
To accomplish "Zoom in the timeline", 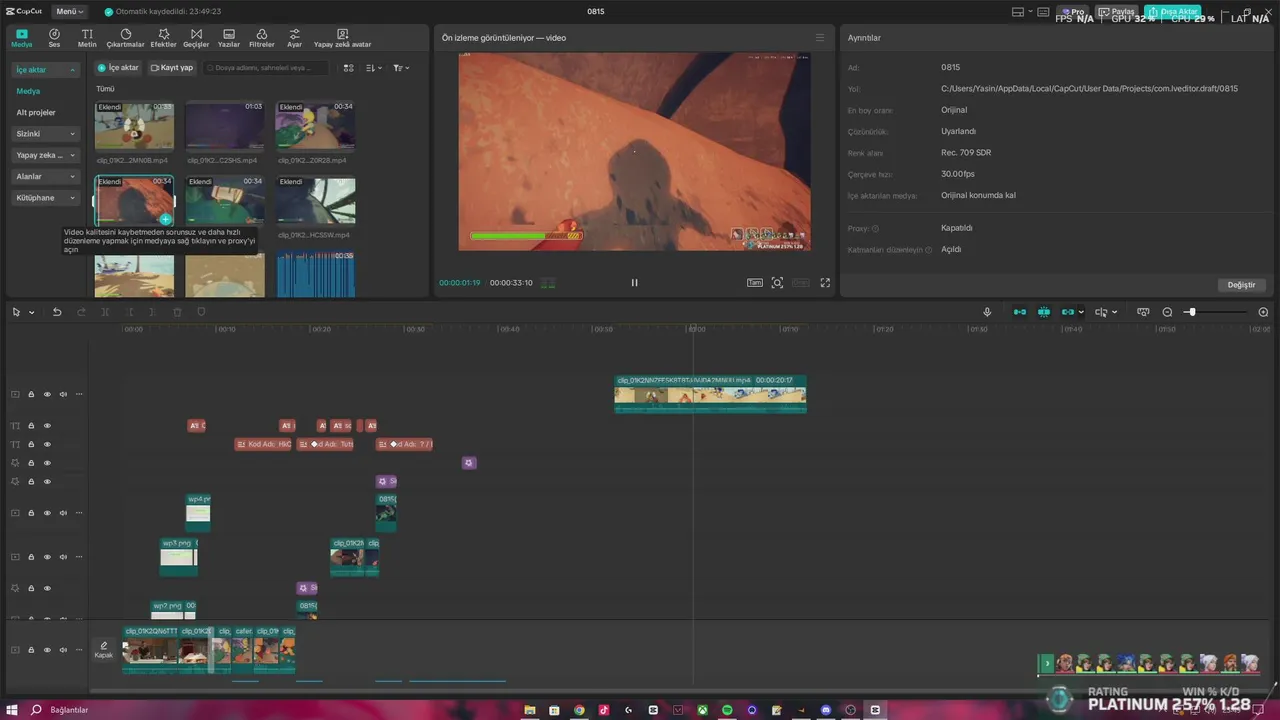I will click(x=1263, y=312).
